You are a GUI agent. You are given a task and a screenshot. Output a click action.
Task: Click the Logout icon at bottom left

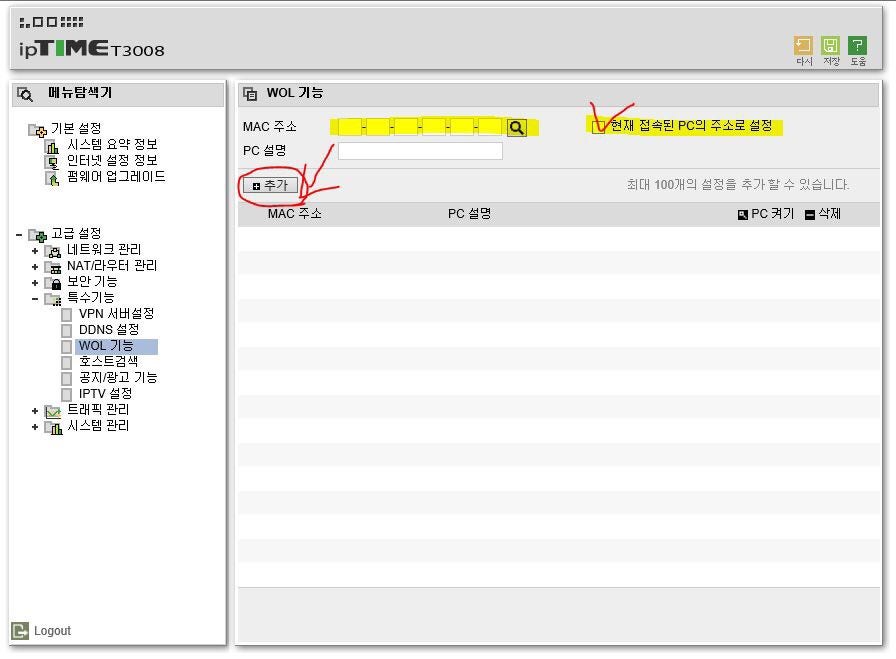point(20,631)
